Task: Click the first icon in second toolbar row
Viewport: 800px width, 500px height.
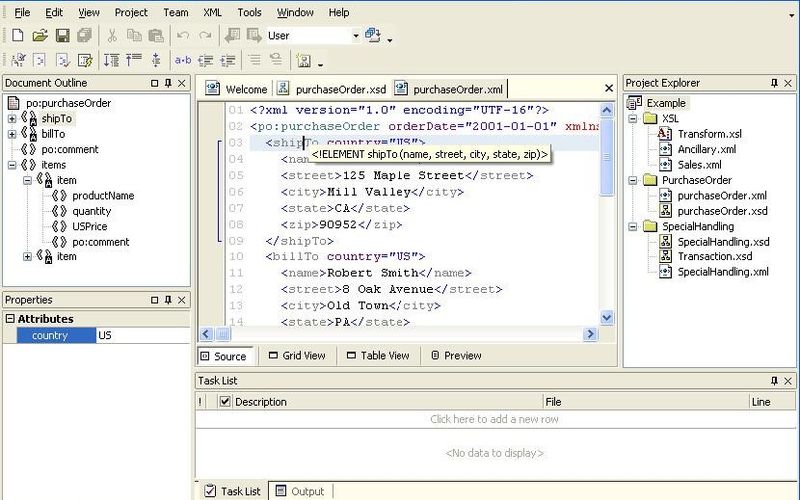Action: point(18,61)
